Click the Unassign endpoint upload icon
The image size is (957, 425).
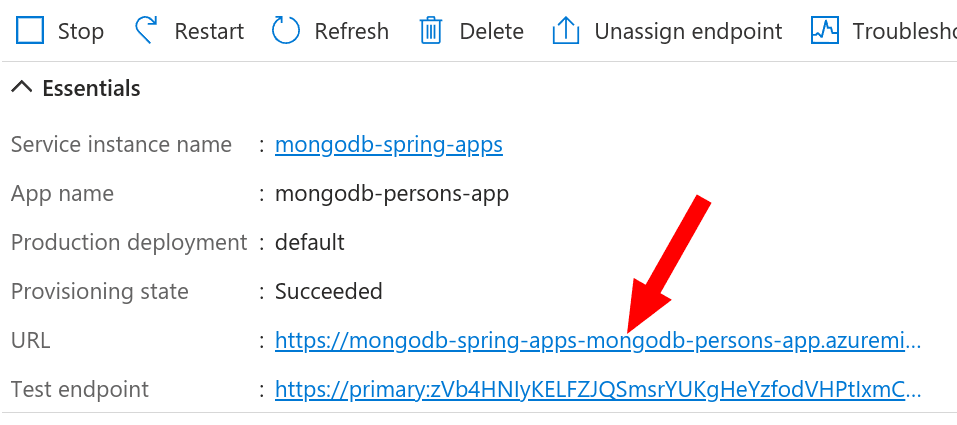(x=566, y=31)
